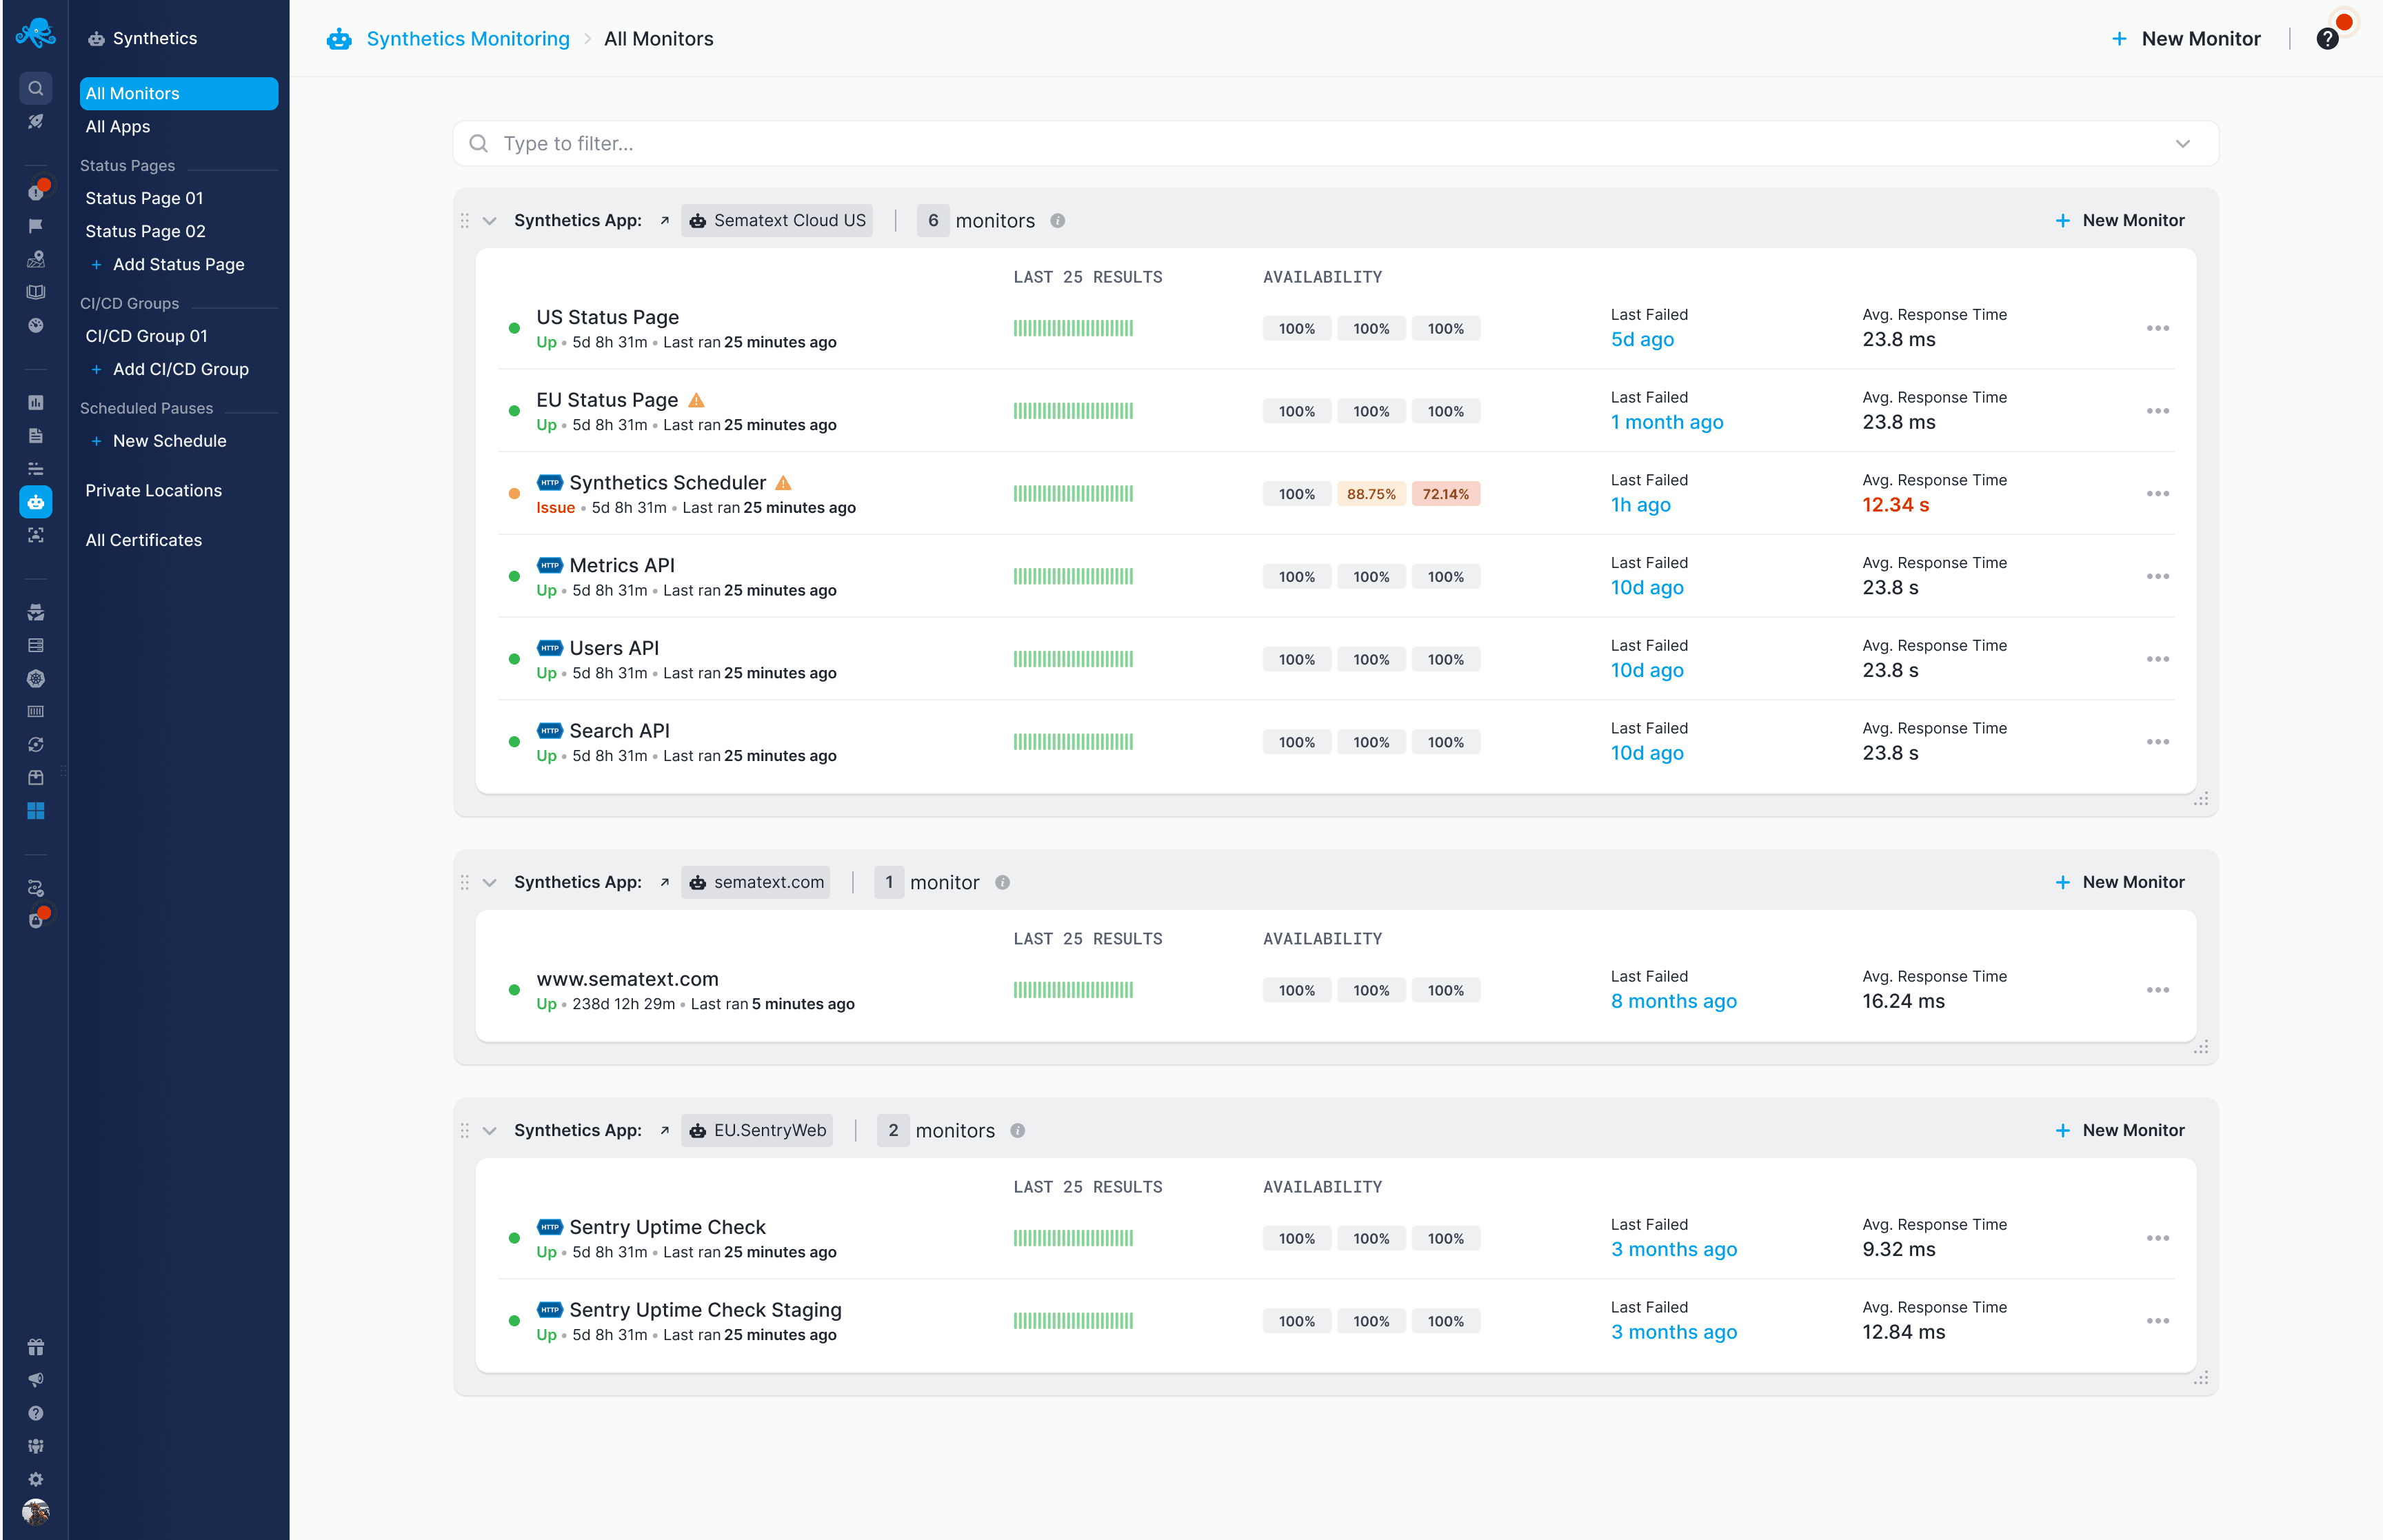Click the help question mark icon top right
The width and height of the screenshot is (2383, 1540).
(2327, 38)
